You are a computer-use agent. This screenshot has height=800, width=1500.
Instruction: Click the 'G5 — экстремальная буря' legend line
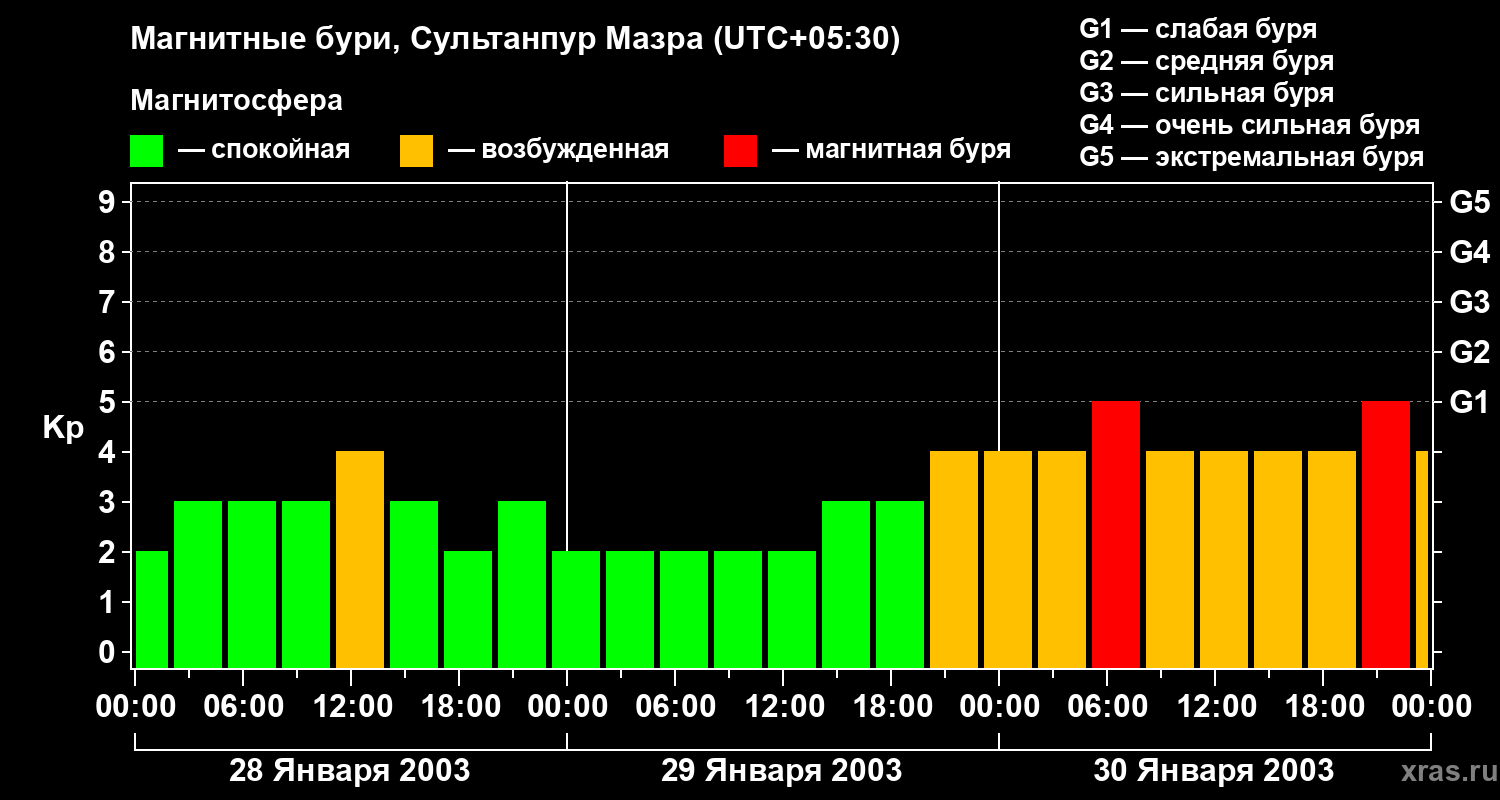click(x=1252, y=157)
